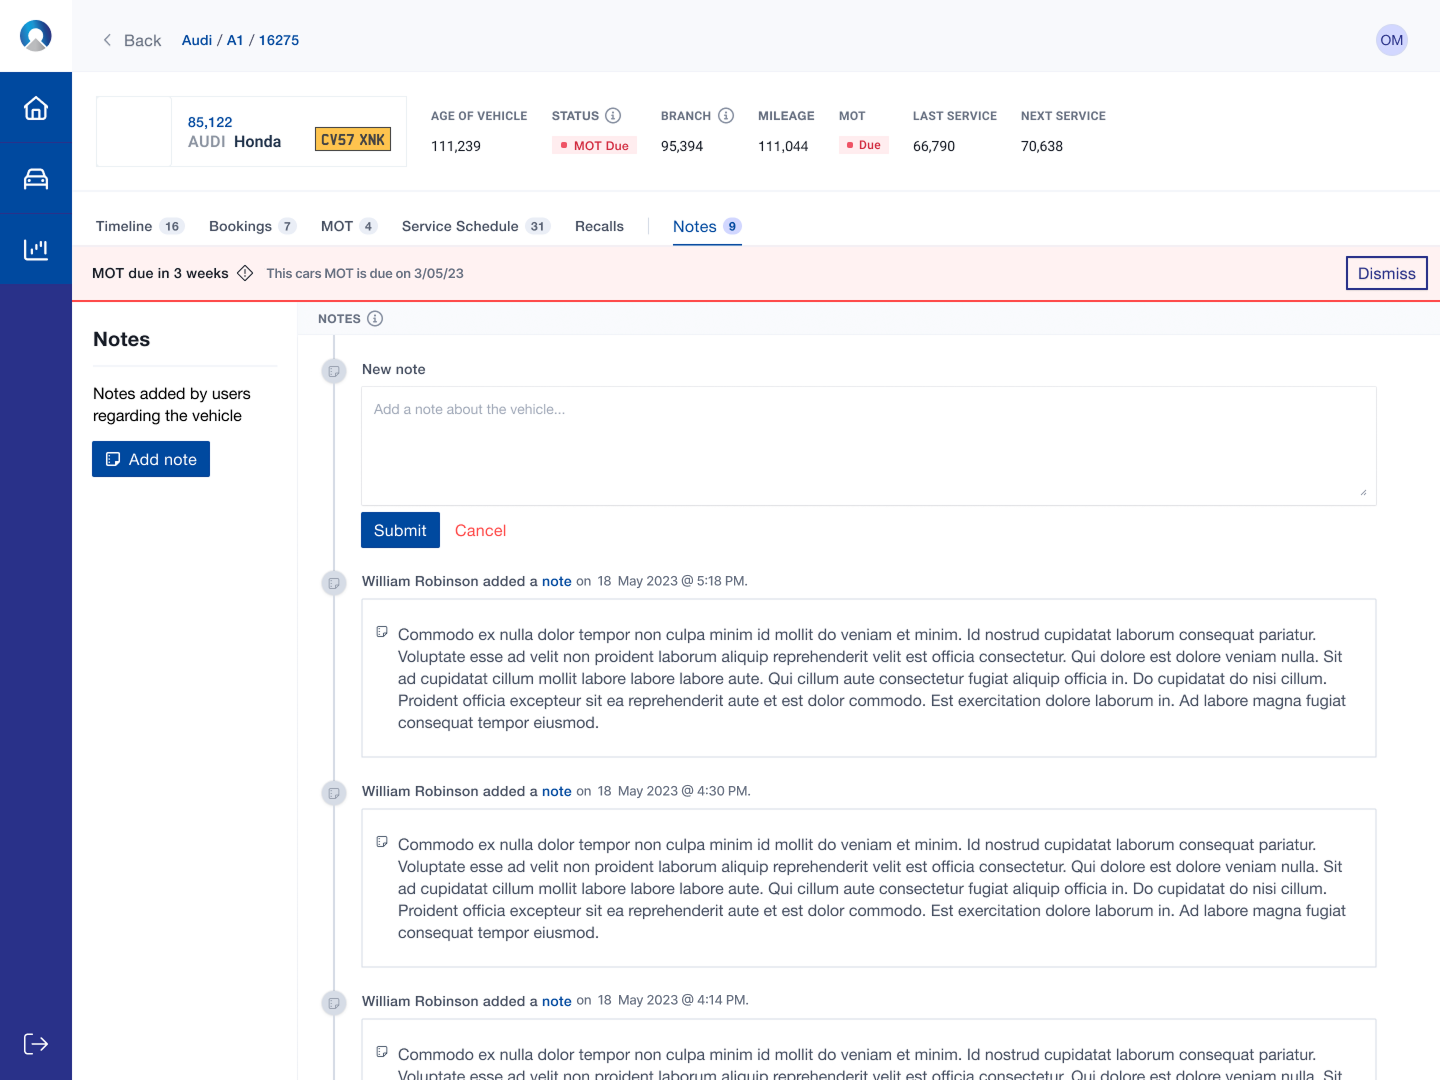Click the logout icon at sidebar bottom
The image size is (1440, 1080).
coord(36,1043)
